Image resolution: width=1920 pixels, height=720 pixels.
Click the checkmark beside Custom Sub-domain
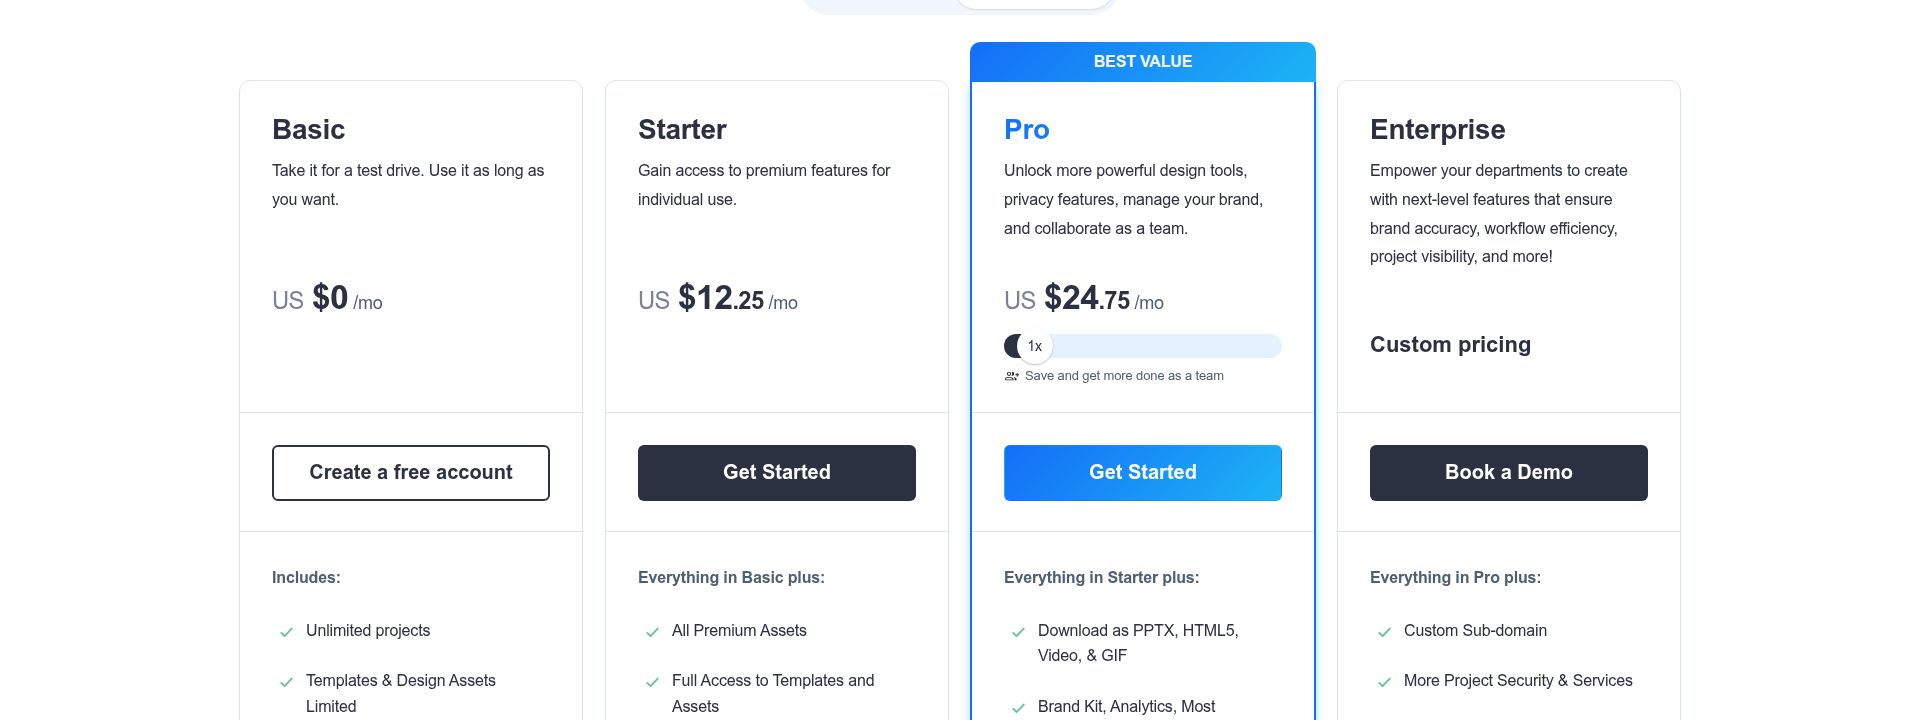click(1383, 631)
